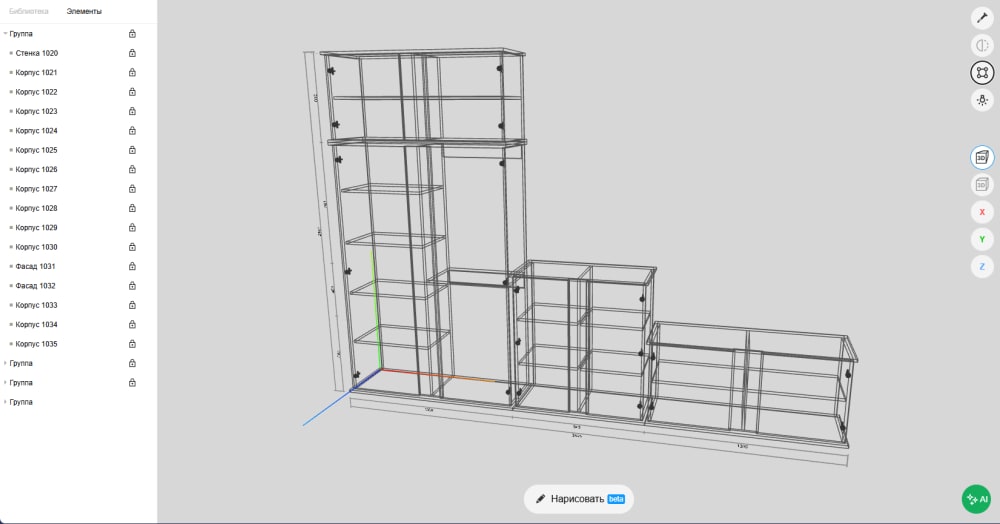This screenshot has width=1000, height=524.
Task: Select Стенка 1020 in the tree
Action: coord(36,53)
